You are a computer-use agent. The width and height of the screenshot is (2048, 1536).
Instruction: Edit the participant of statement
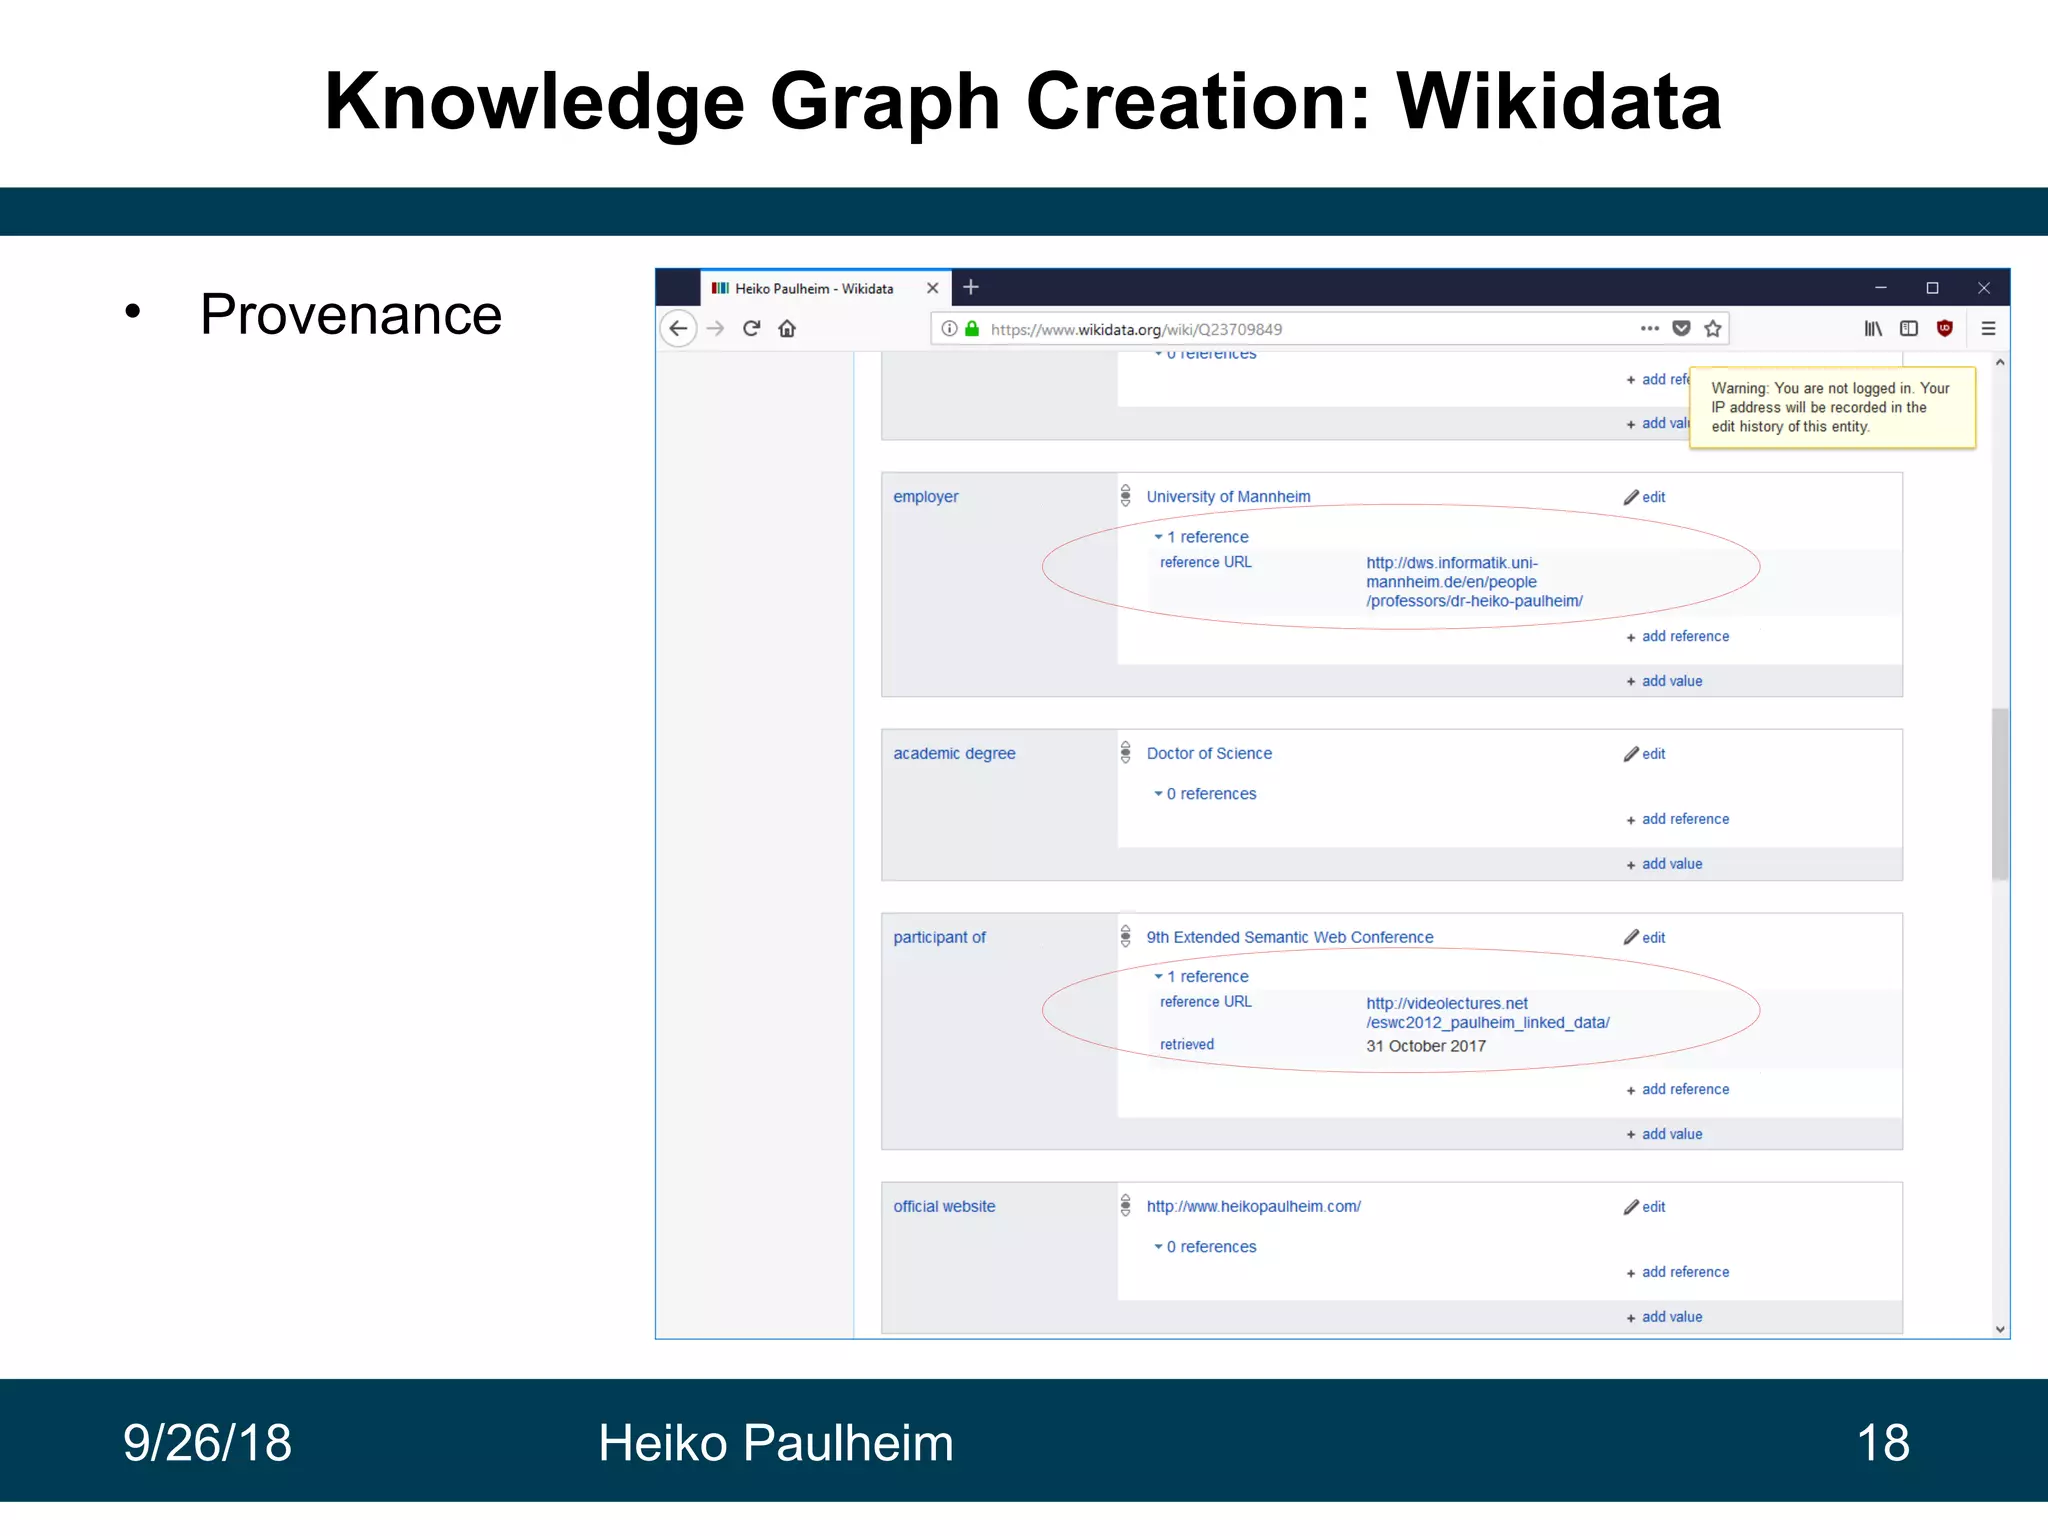1645,938
